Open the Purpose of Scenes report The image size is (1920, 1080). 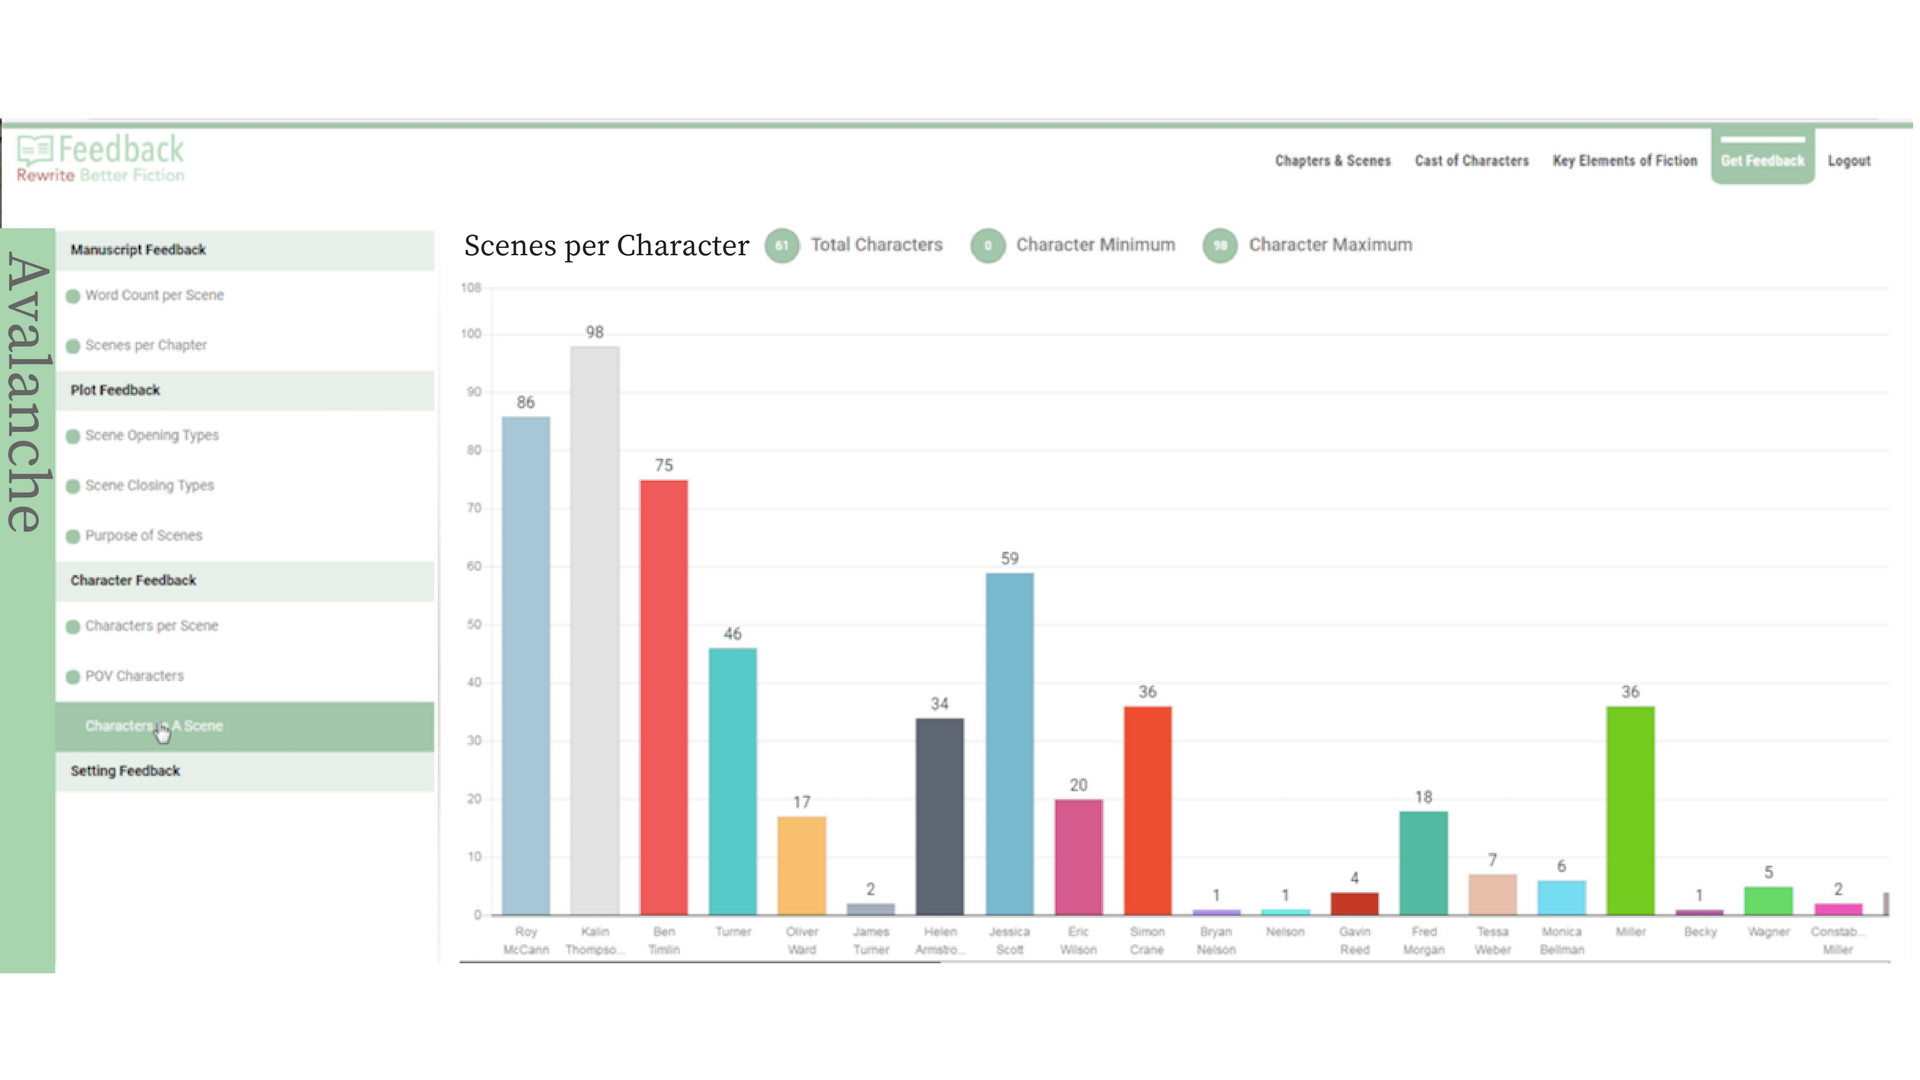click(x=144, y=535)
